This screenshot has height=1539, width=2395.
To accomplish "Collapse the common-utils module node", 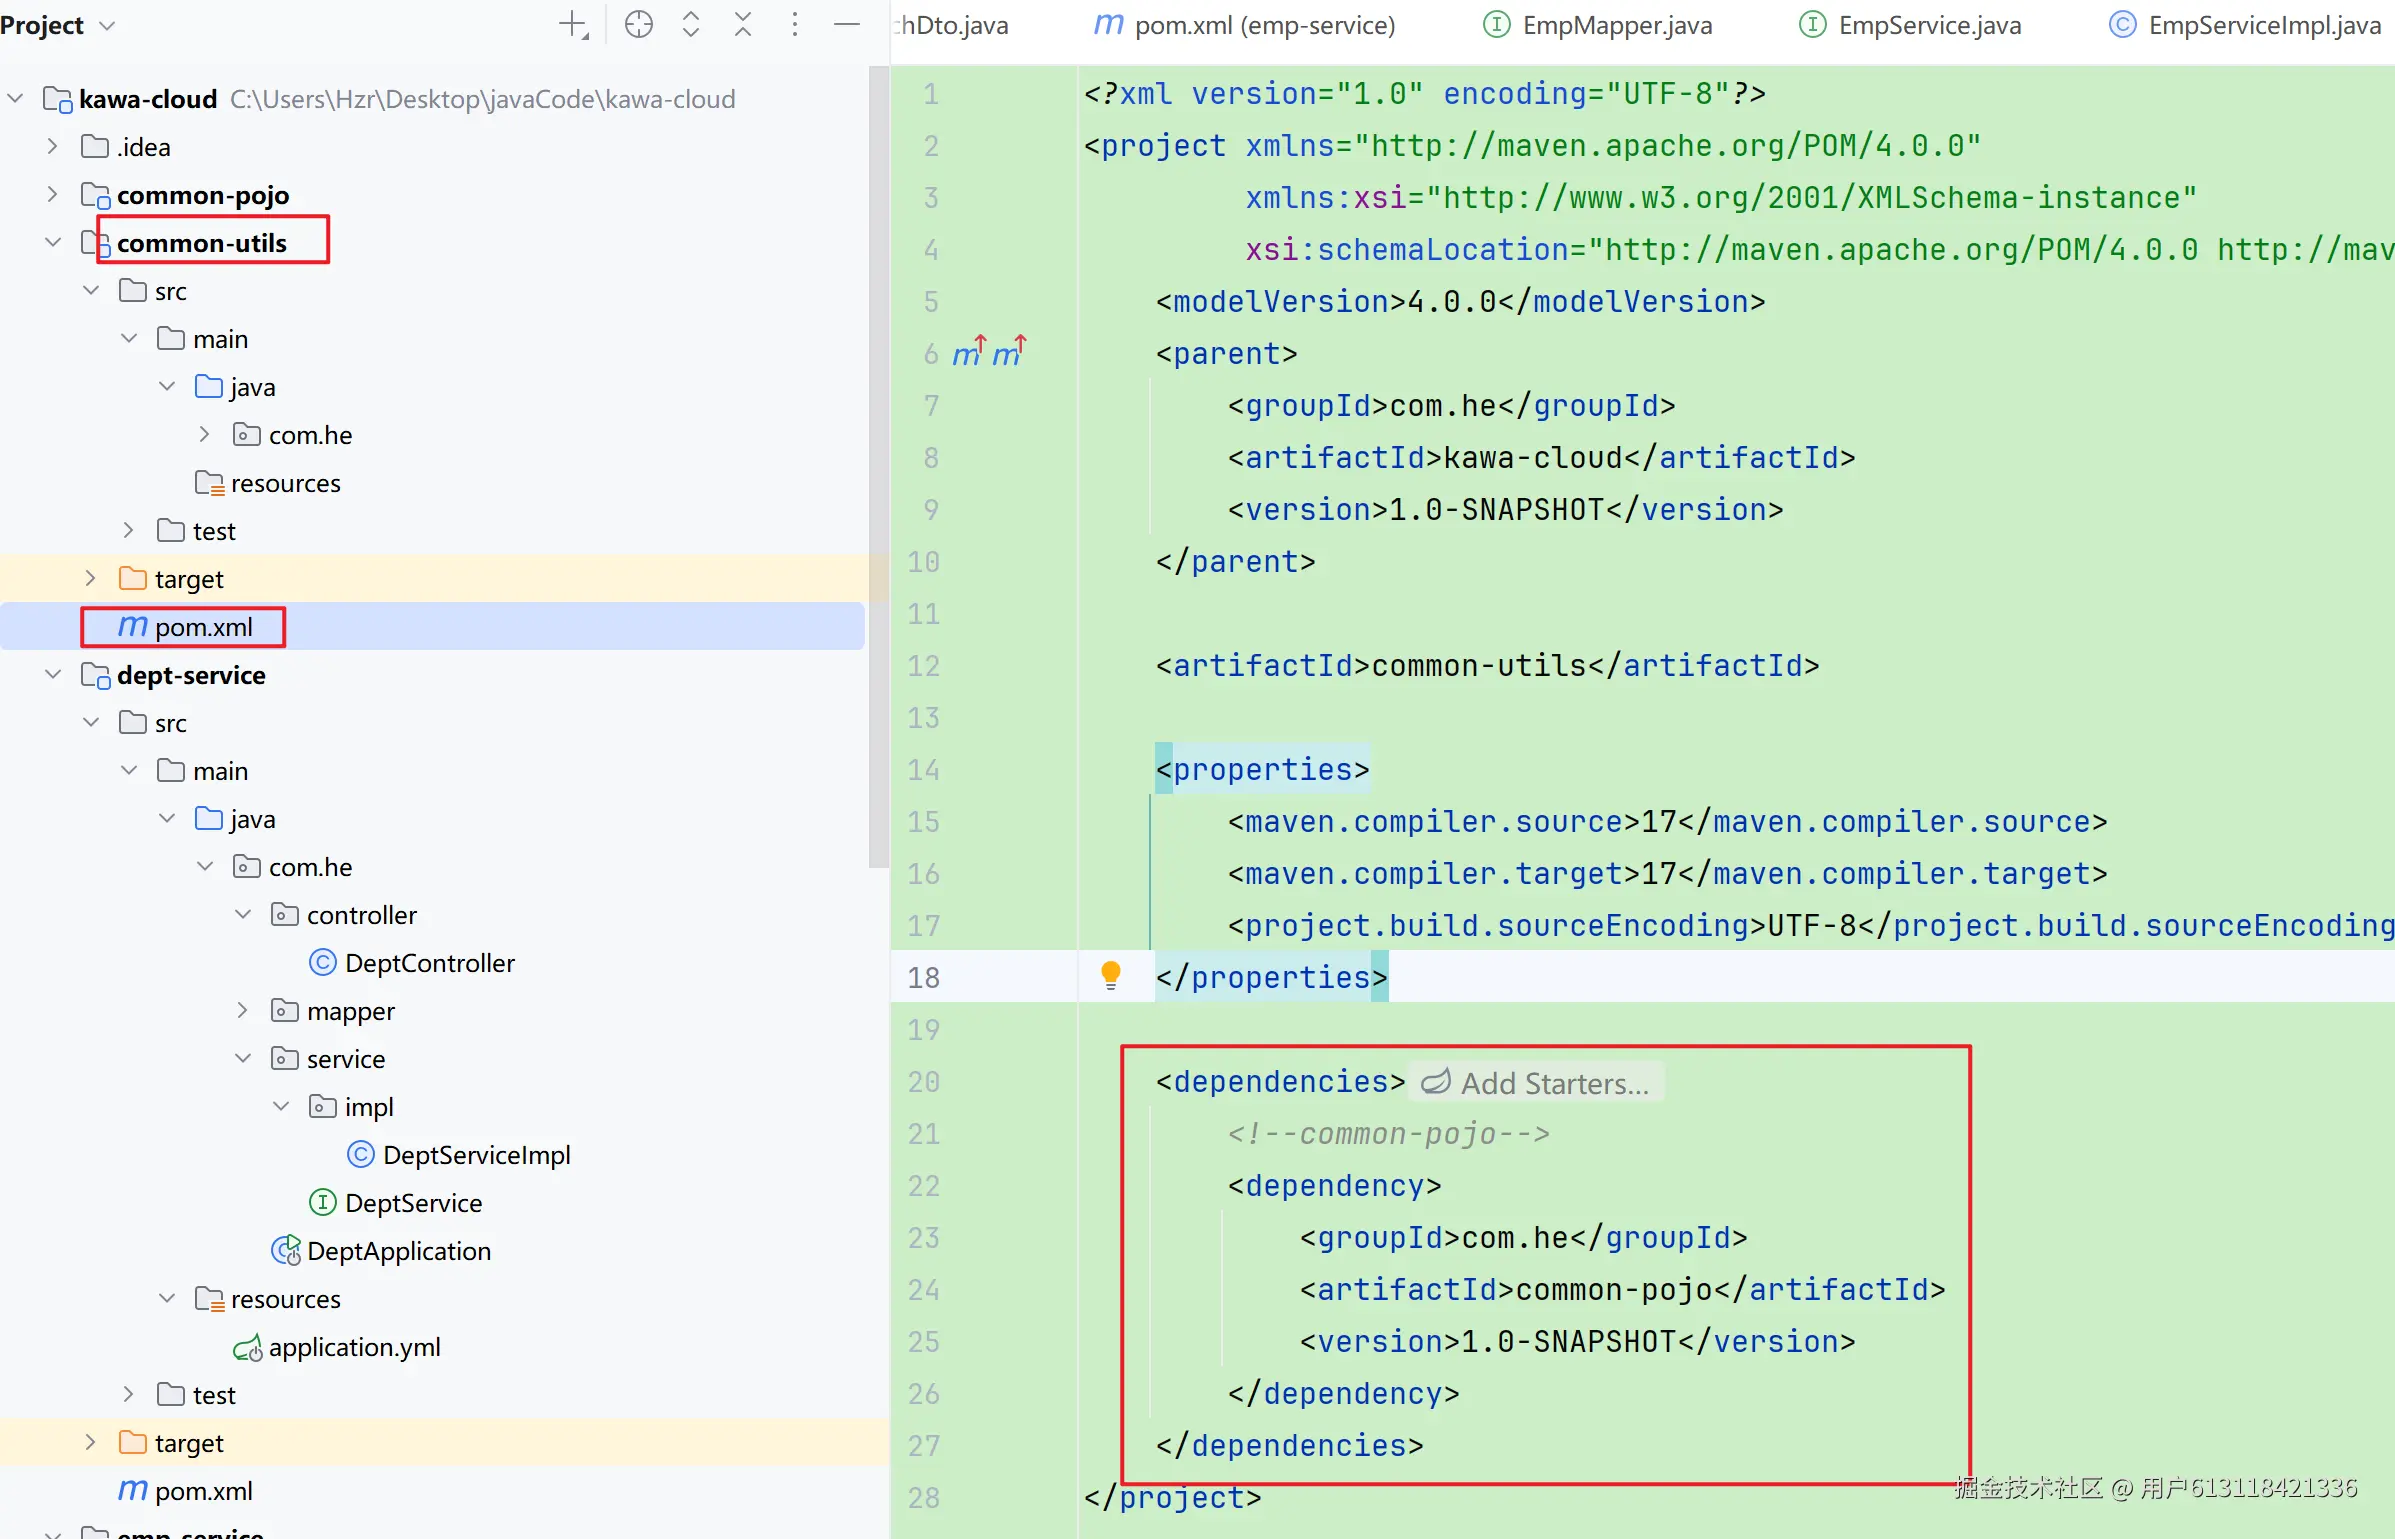I will 53,243.
